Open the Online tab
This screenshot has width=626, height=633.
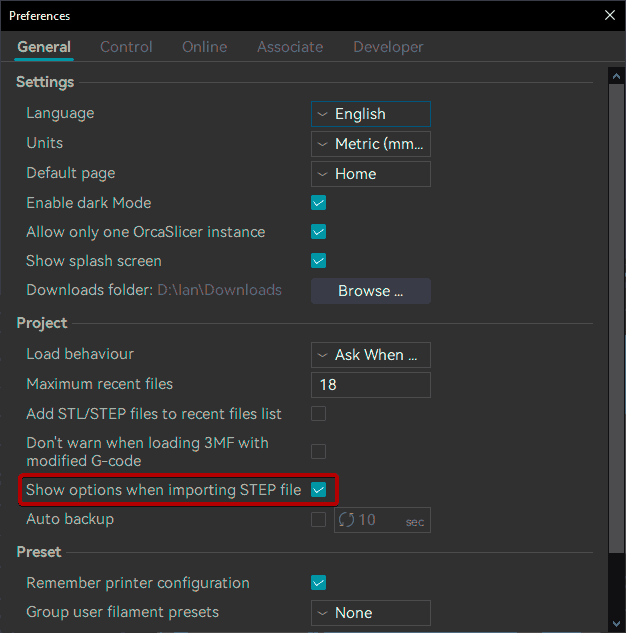click(x=204, y=47)
